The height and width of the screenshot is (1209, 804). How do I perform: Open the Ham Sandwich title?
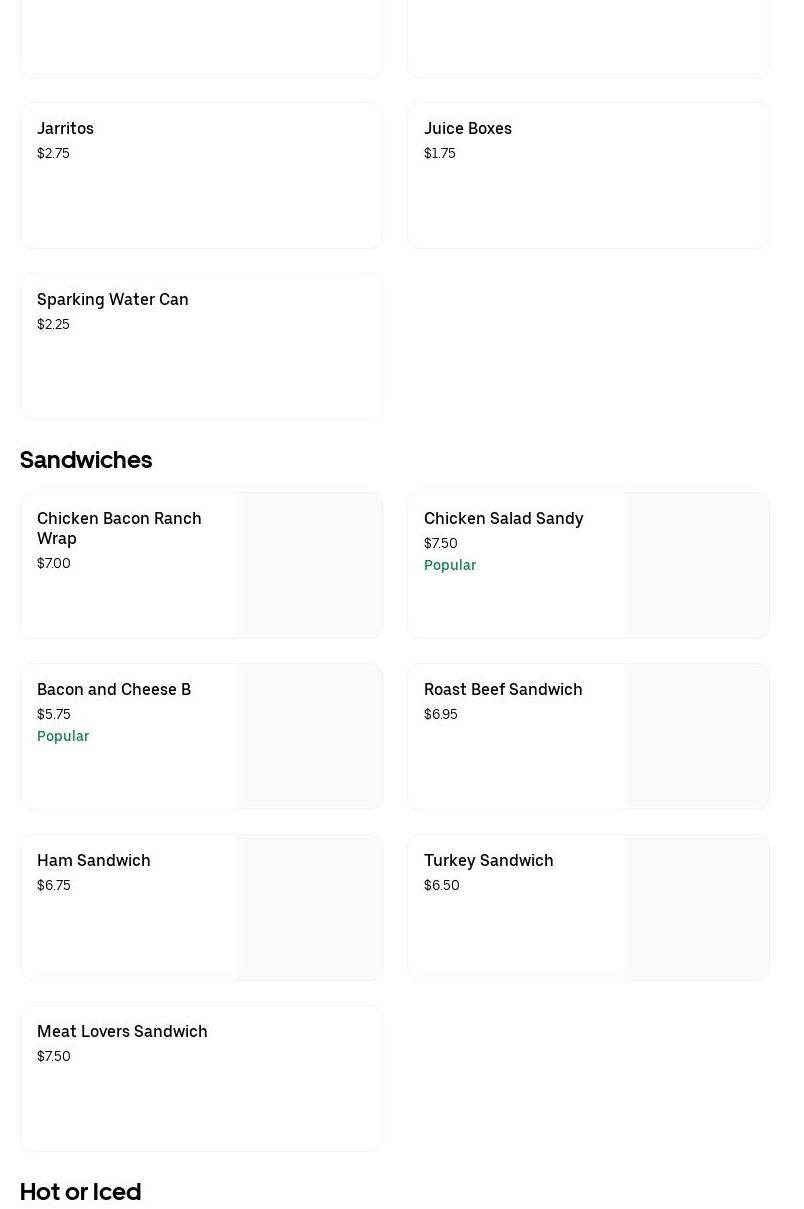[x=94, y=861]
